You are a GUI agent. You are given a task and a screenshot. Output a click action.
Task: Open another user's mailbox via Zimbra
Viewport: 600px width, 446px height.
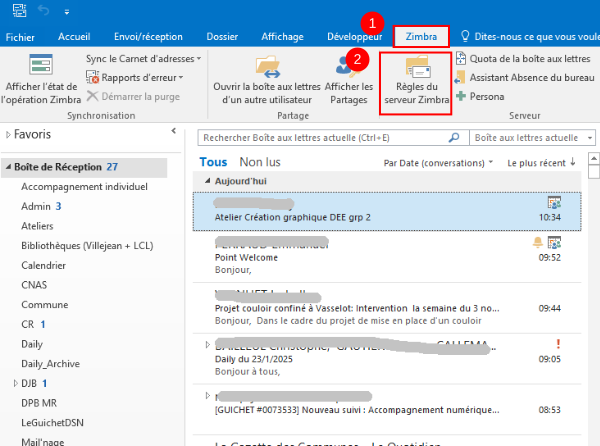coord(266,81)
